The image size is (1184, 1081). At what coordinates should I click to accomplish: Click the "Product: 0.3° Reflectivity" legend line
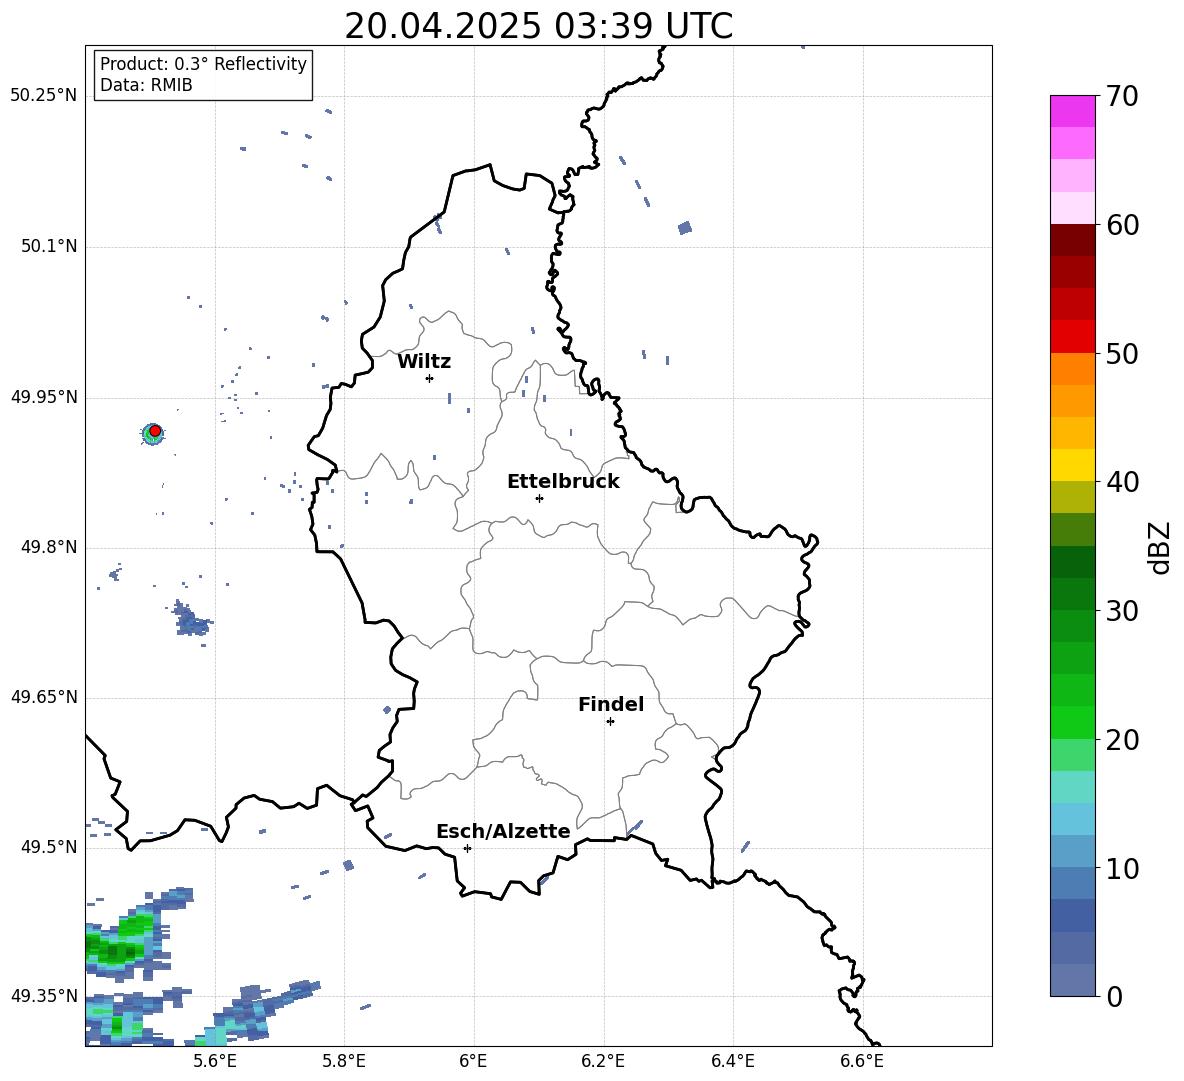click(x=203, y=64)
